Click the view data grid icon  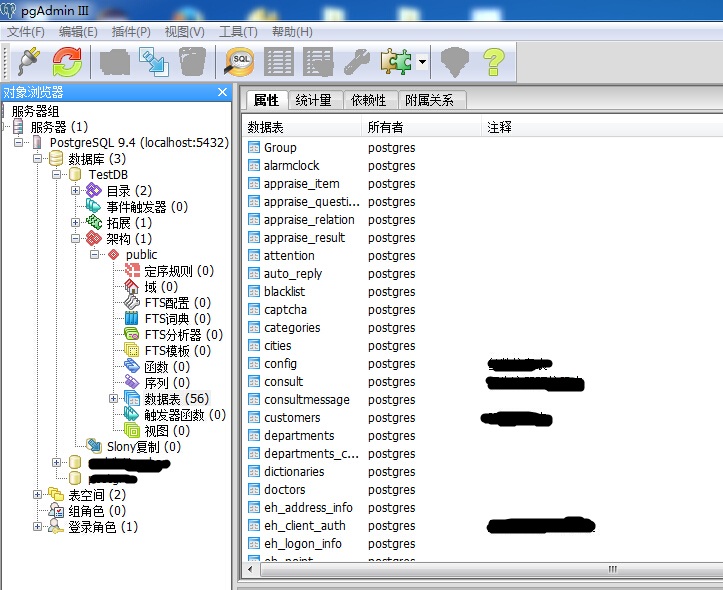[x=279, y=62]
